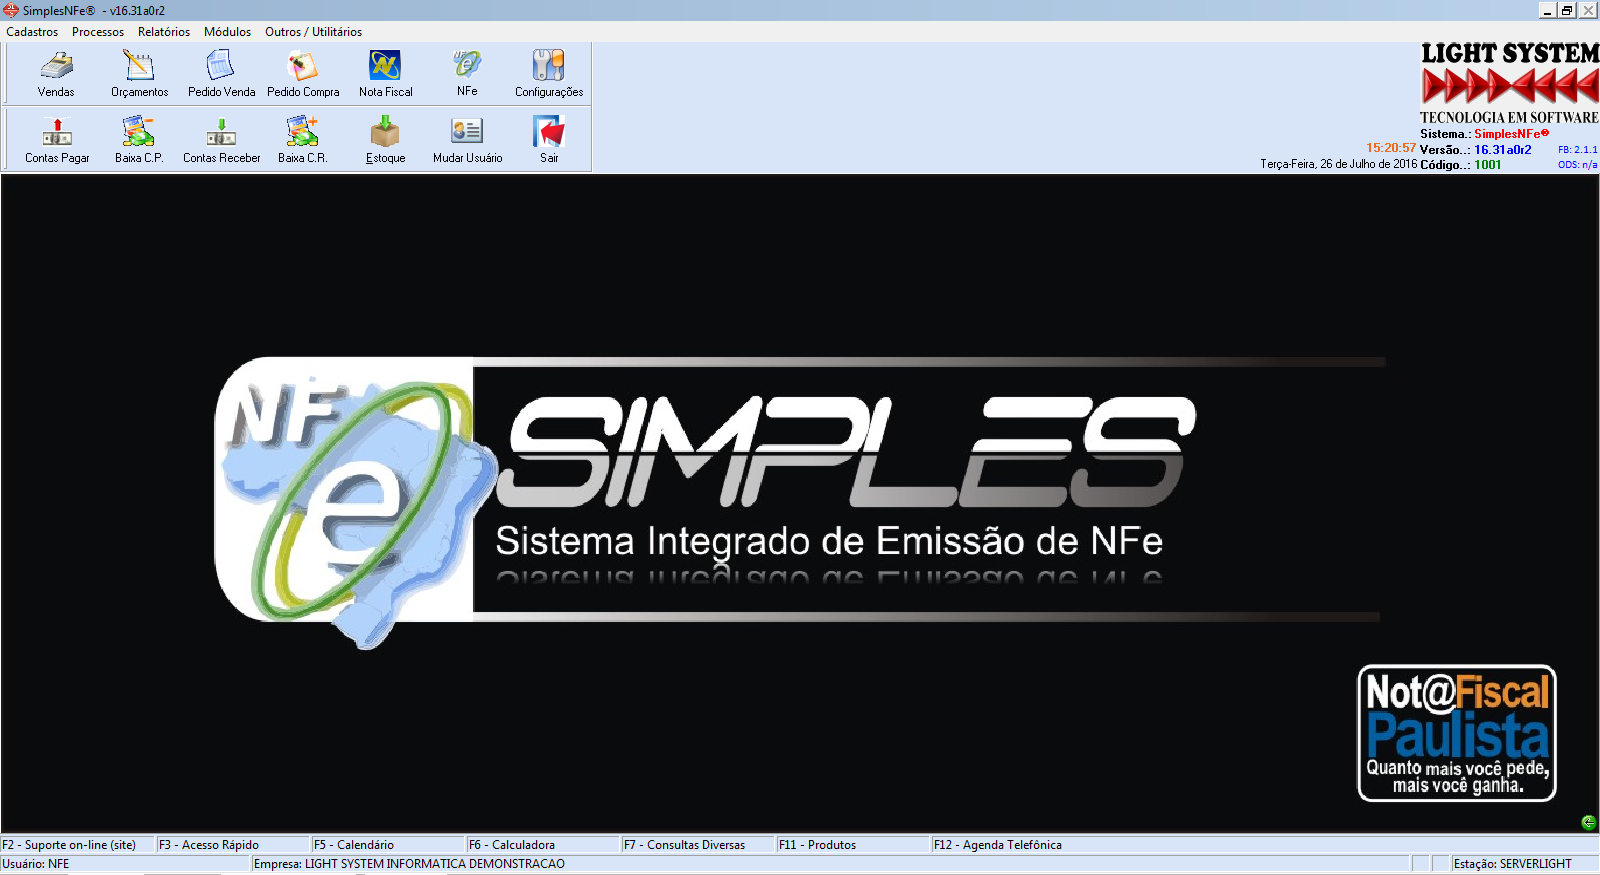Close the SimplesNFe window
The width and height of the screenshot is (1600, 875).
pos(1588,10)
